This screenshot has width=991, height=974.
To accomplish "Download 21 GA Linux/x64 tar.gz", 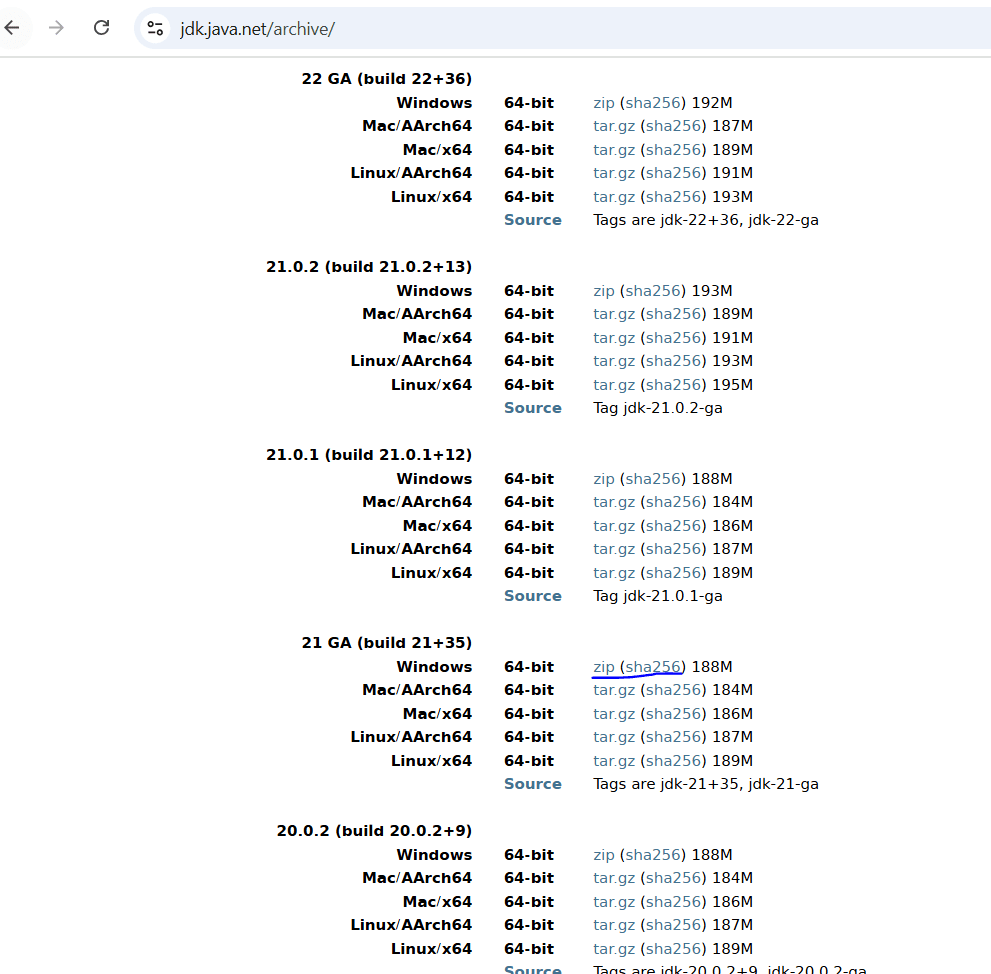I will point(614,761).
